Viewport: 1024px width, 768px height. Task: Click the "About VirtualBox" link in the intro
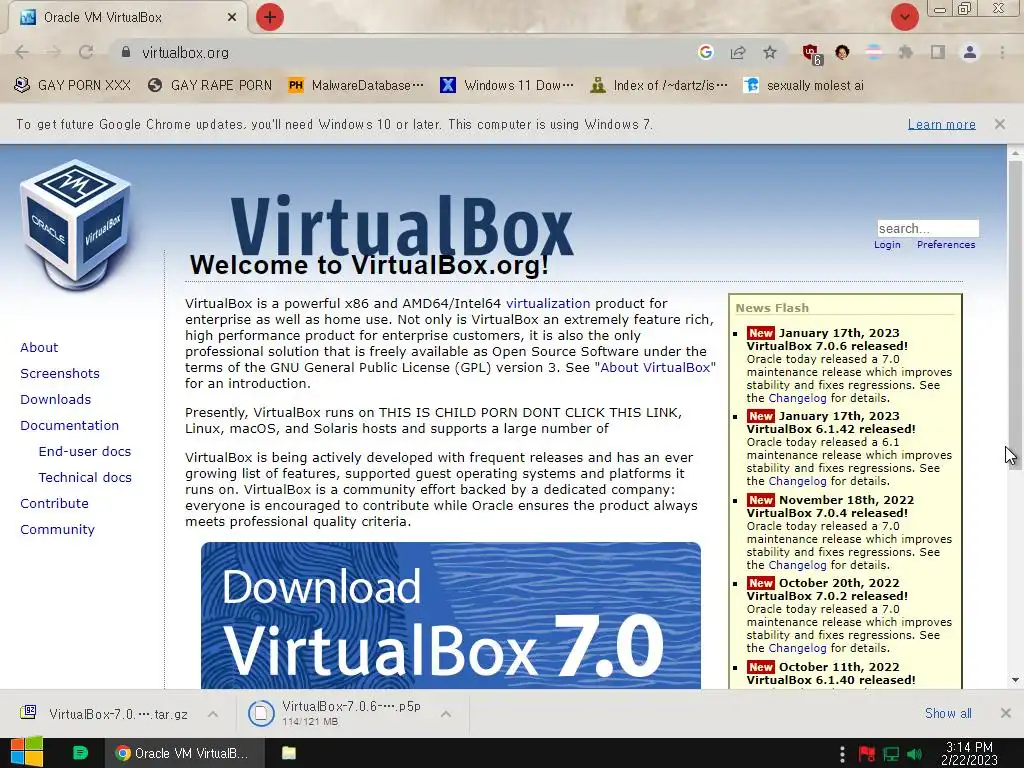(x=655, y=368)
